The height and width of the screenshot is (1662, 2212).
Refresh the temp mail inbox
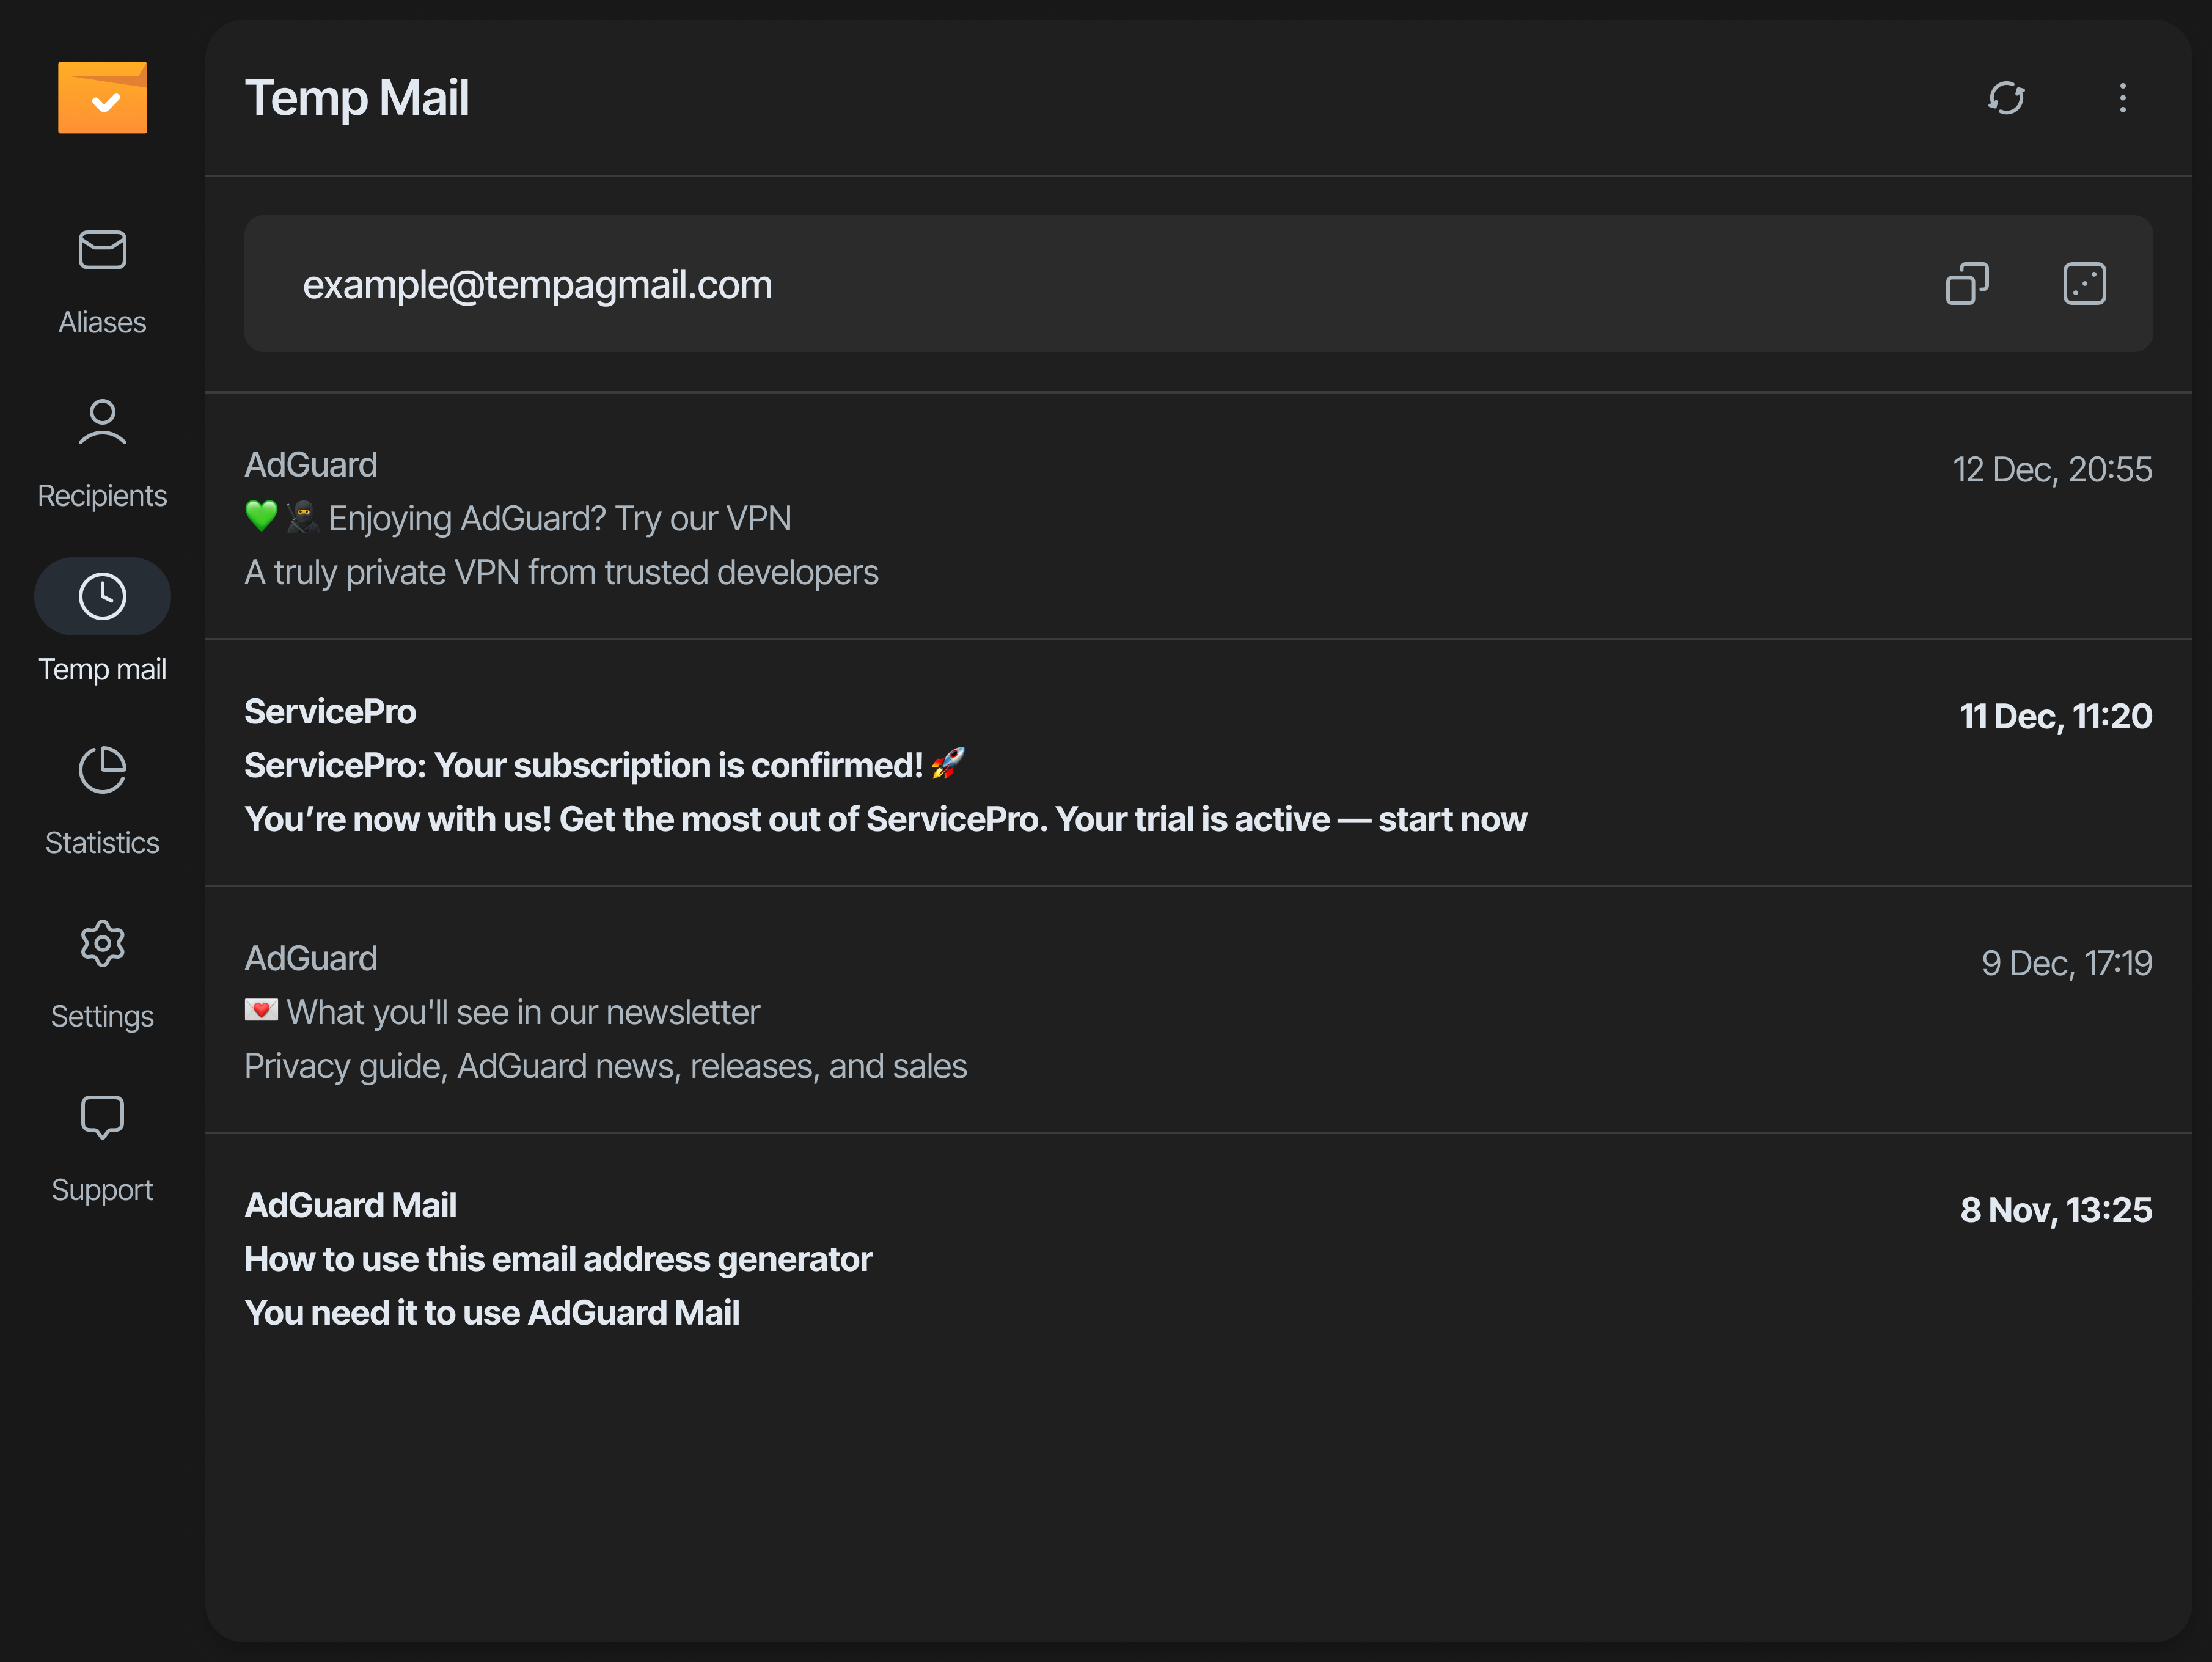pyautogui.click(x=2005, y=98)
